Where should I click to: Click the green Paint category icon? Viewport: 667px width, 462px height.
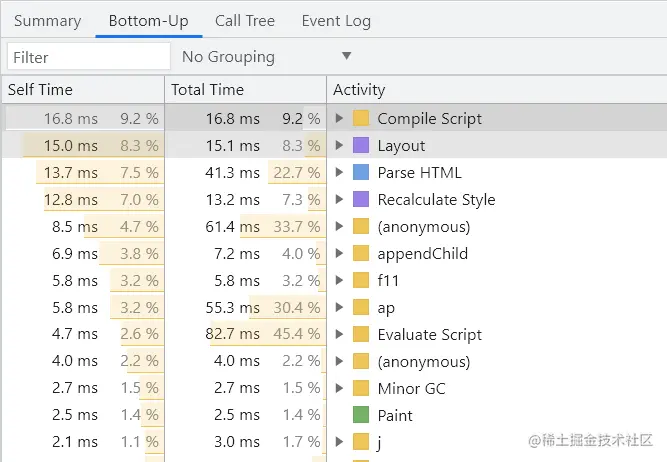point(361,416)
